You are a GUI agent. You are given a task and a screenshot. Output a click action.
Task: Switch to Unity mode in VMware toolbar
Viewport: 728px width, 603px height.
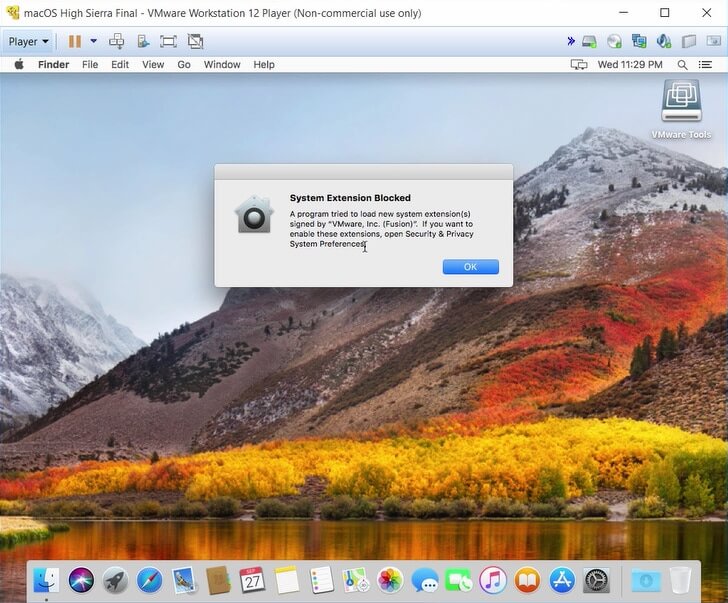pyautogui.click(x=195, y=41)
